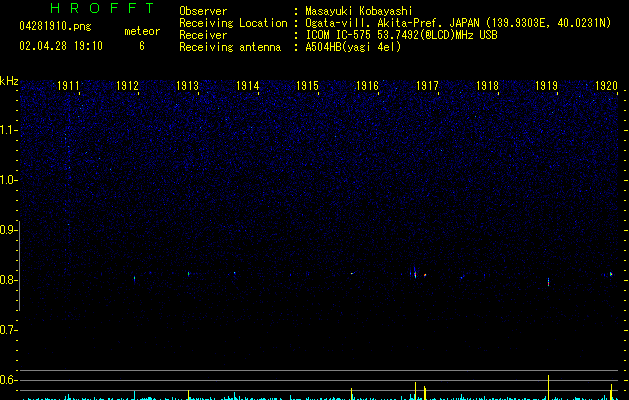The image size is (629, 400).
Task: Click the Receiver label
Action: 203,35
